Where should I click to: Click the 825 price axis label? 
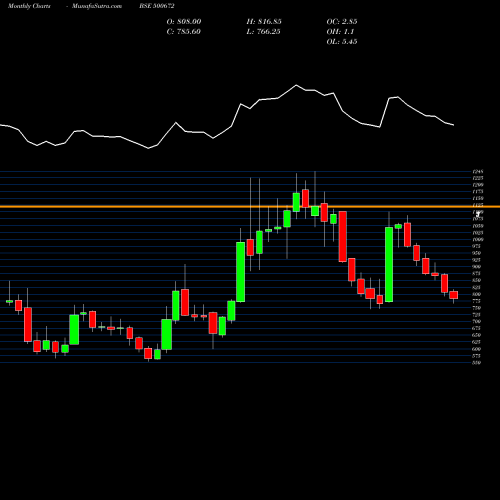477,287
